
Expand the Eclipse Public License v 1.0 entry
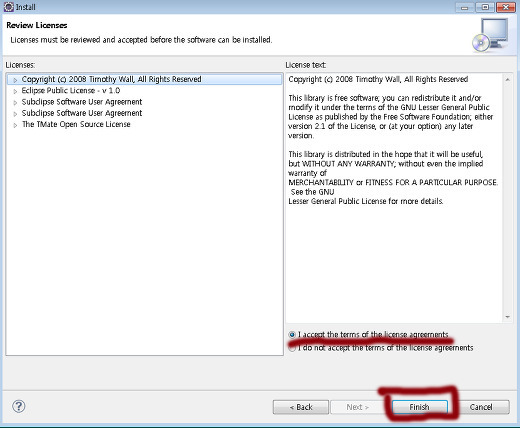coord(15,91)
